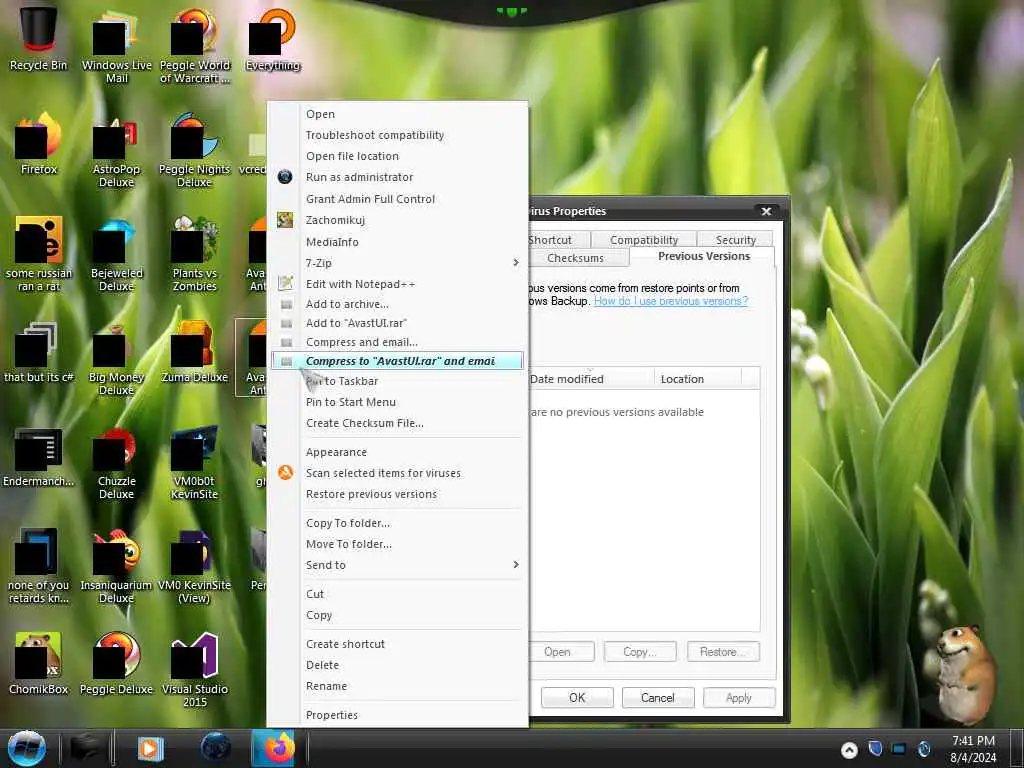Show hidden system tray icons
Viewport: 1024px width, 768px height.
point(849,750)
